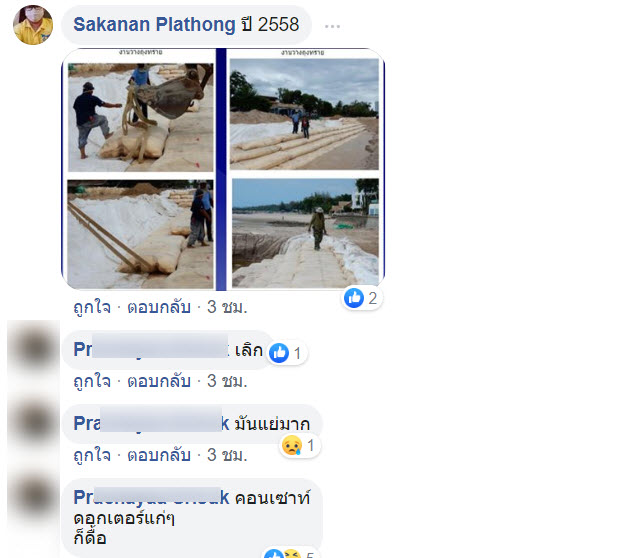Reply to the photo comment via ตอบกลับ
The width and height of the screenshot is (622, 558).
pos(159,307)
